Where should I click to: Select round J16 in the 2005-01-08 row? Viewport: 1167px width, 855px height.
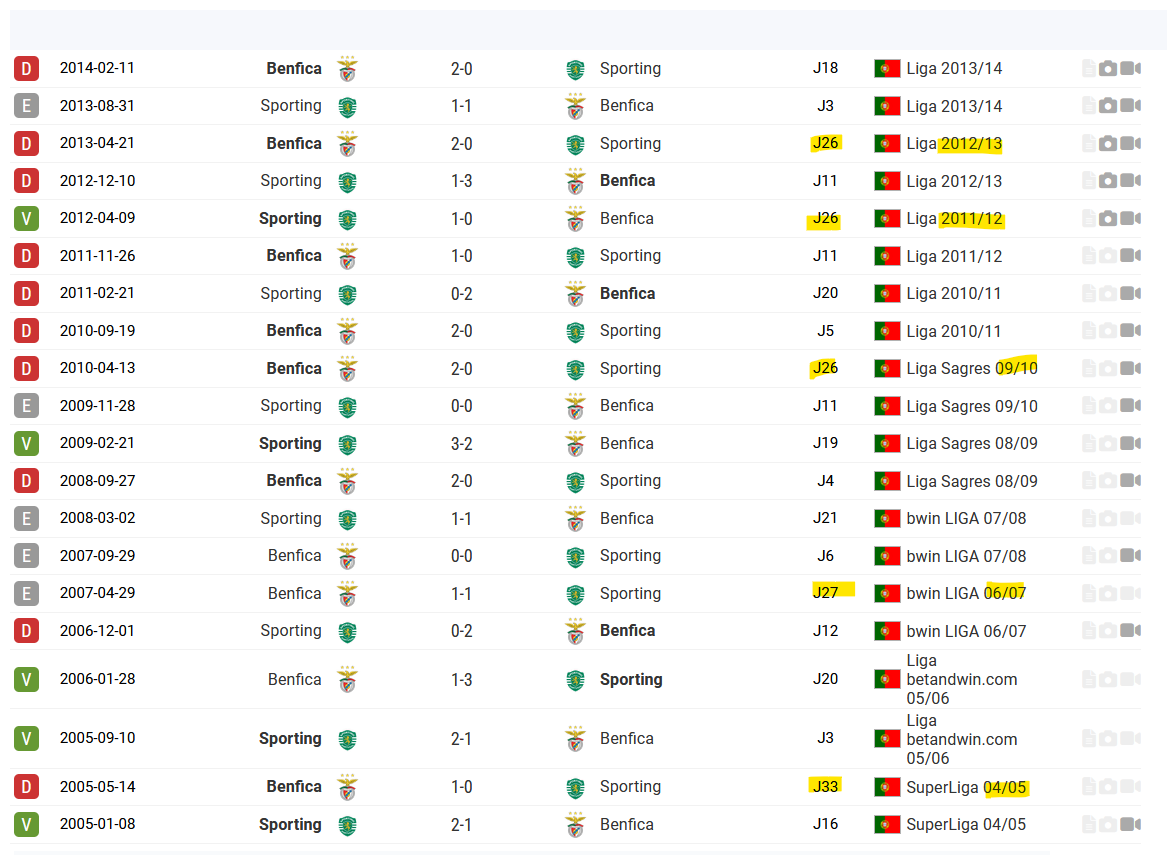point(825,824)
